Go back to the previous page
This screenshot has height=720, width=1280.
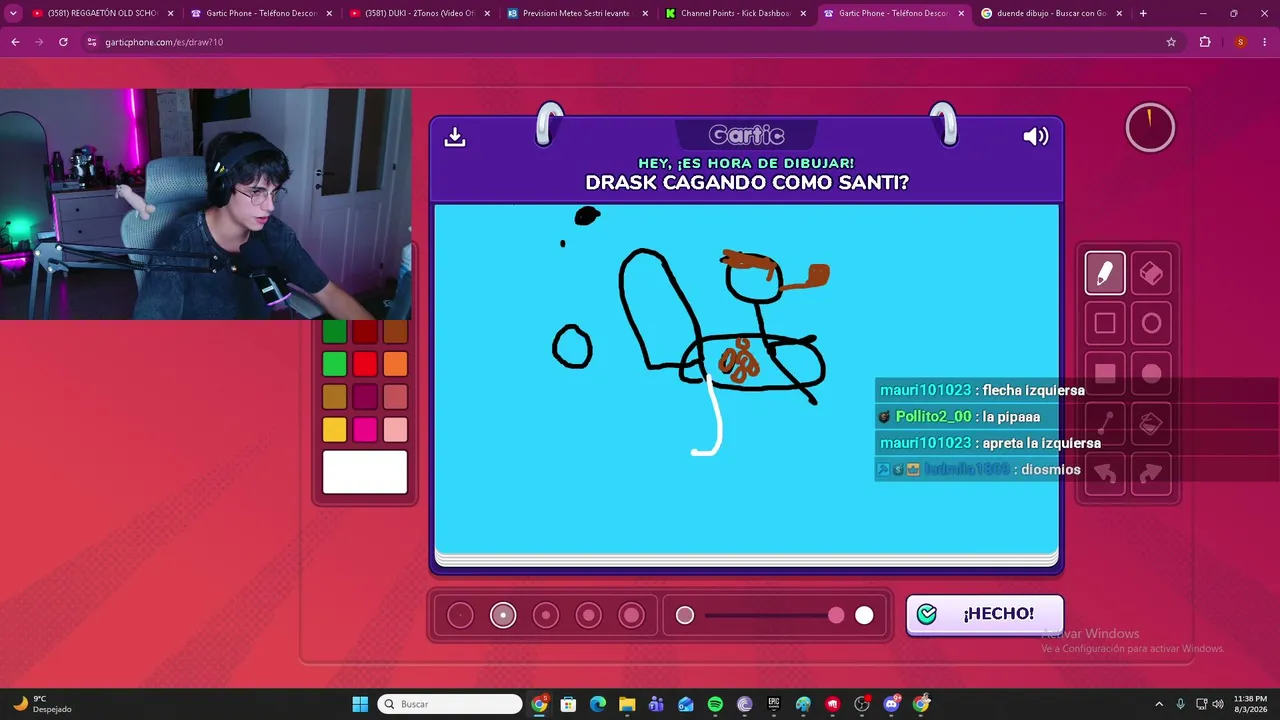(15, 42)
